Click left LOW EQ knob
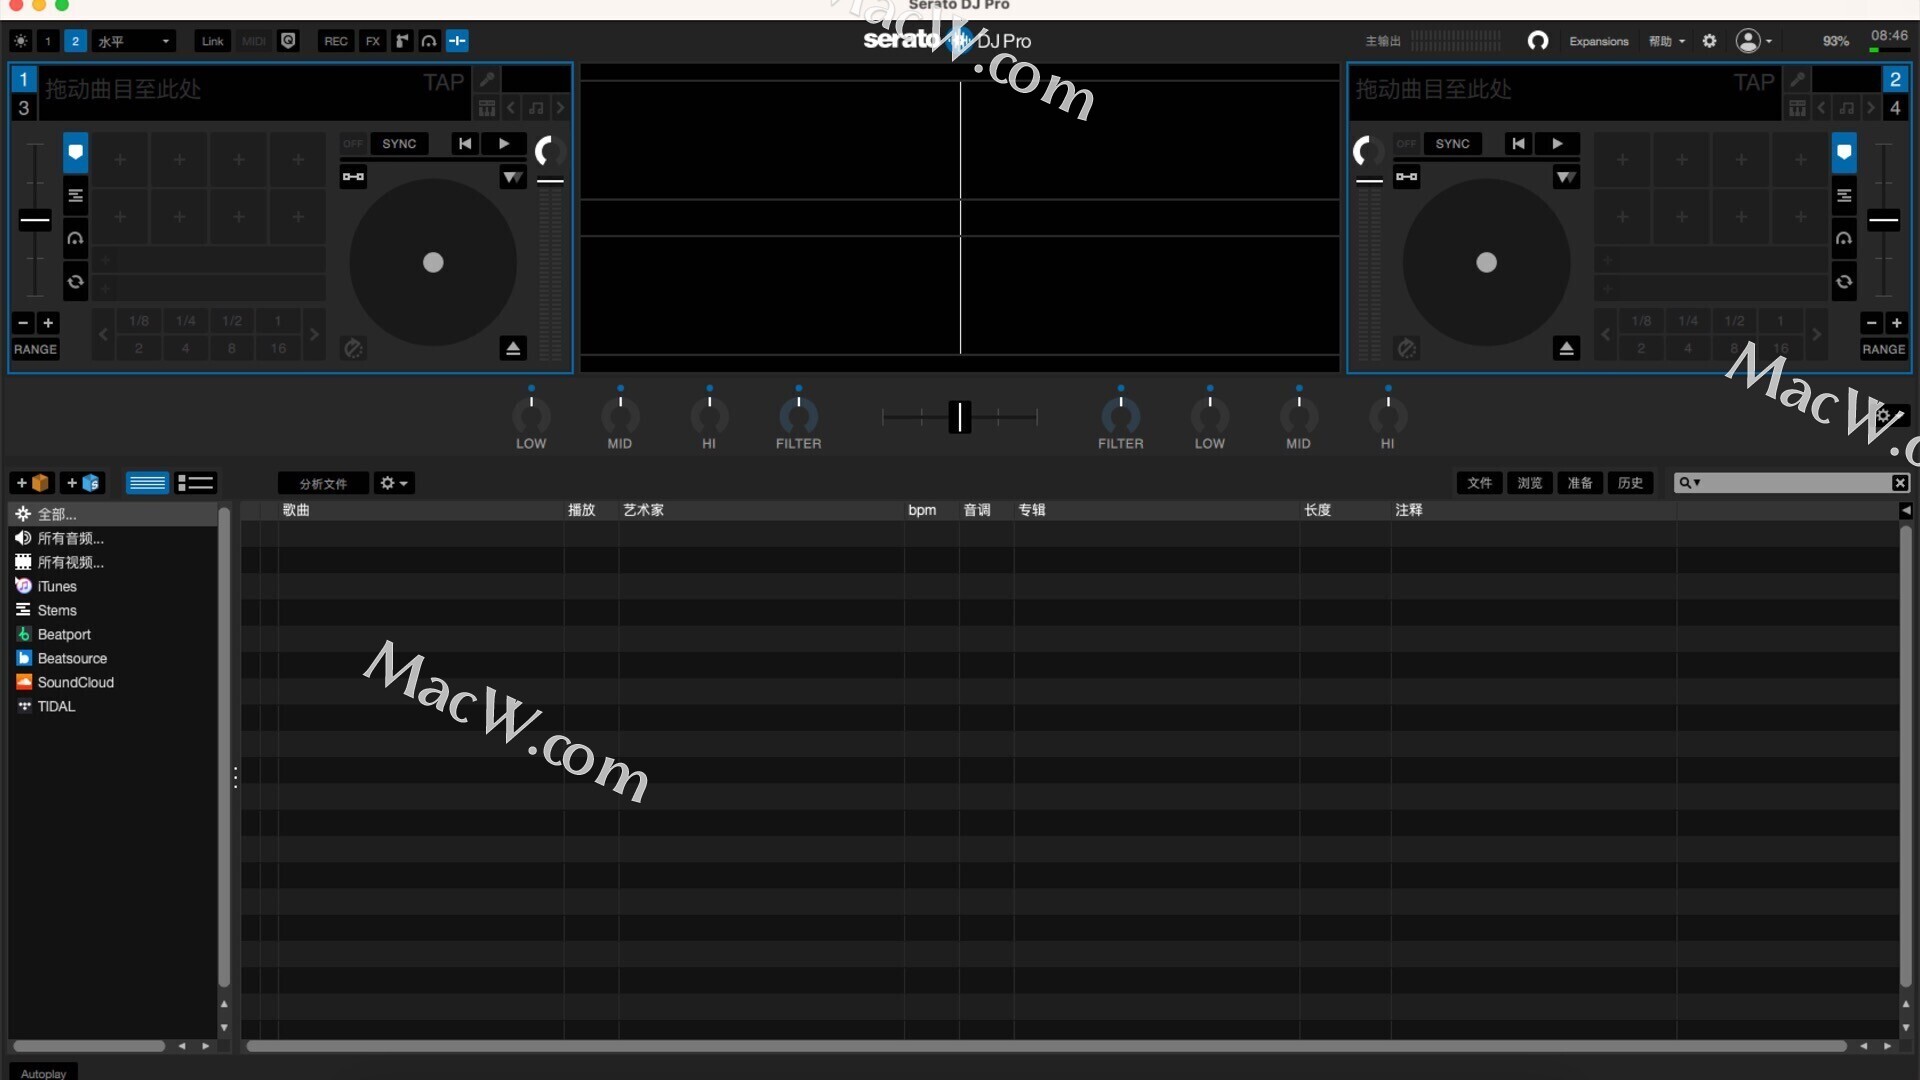This screenshot has width=1920, height=1080. [531, 414]
